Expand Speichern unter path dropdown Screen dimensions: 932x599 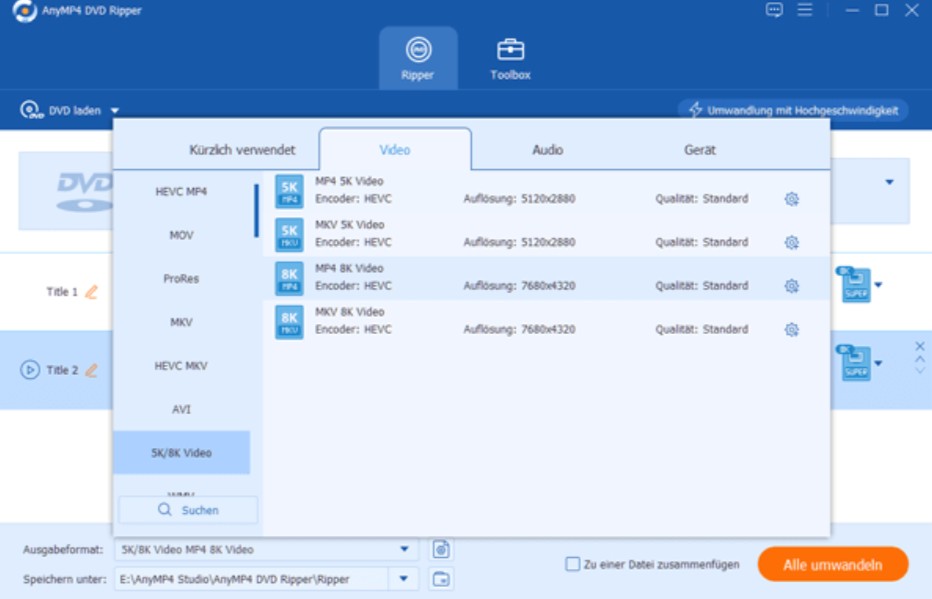pyautogui.click(x=404, y=578)
